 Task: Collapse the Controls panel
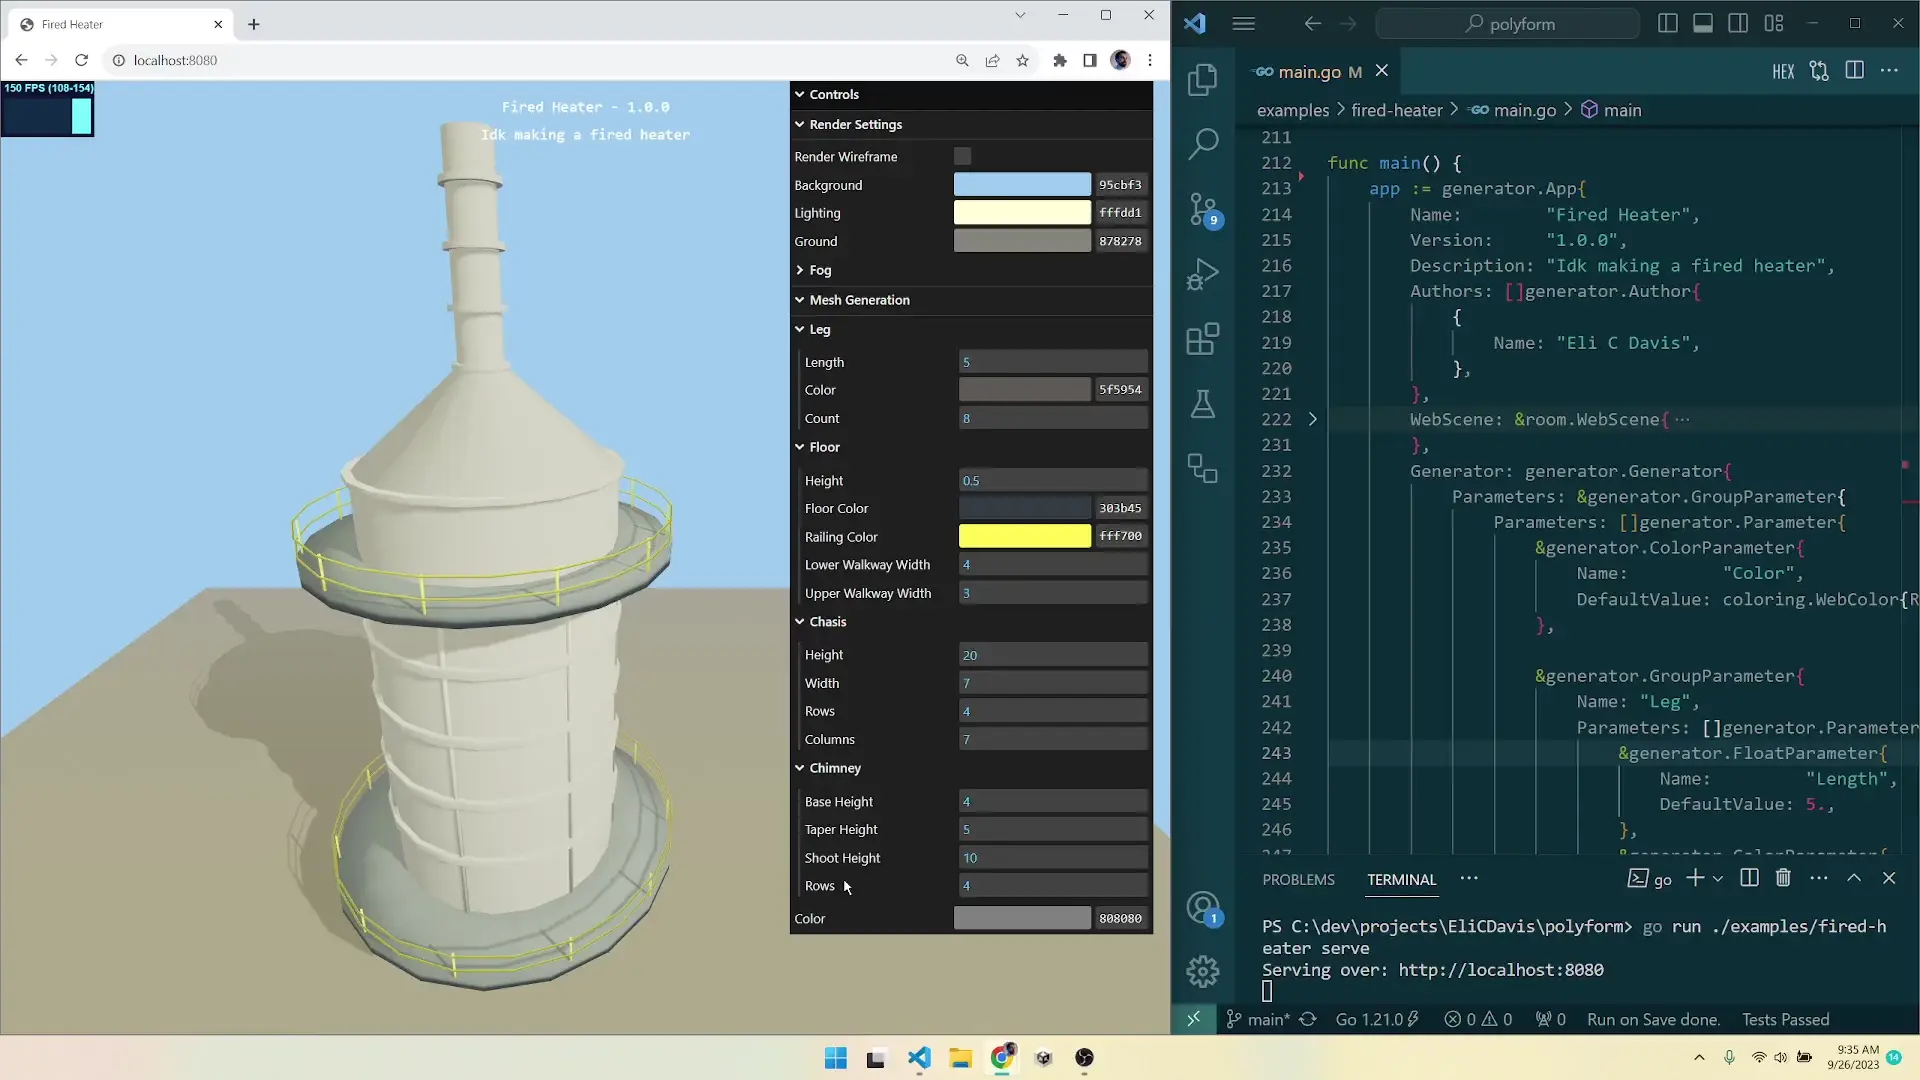pyautogui.click(x=971, y=94)
